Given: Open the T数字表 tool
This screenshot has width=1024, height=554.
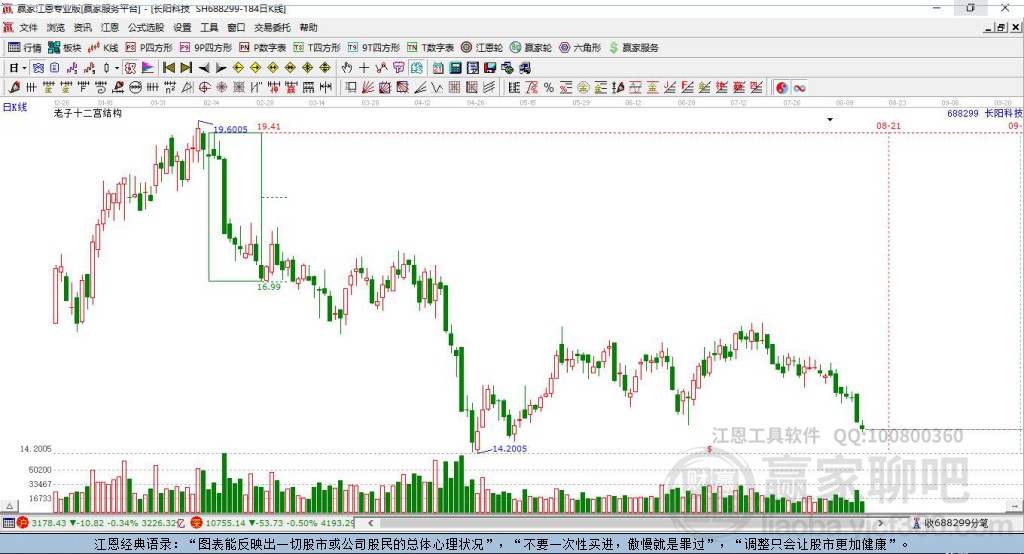Looking at the screenshot, I should click(430, 48).
